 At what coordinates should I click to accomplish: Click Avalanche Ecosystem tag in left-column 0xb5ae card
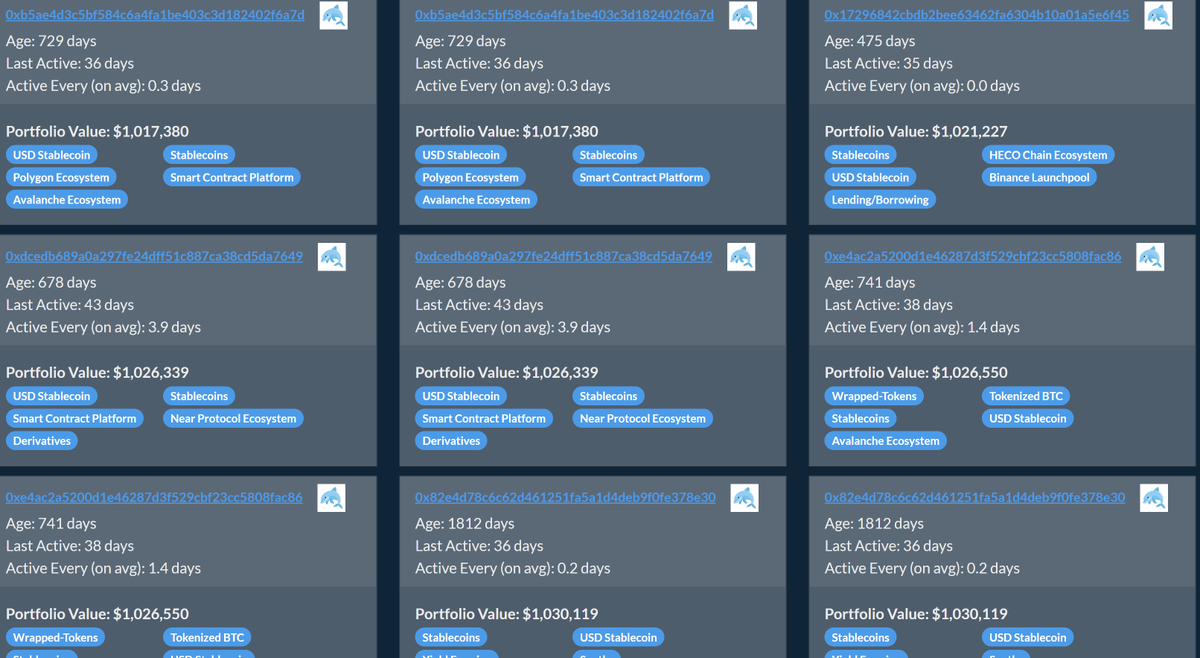pyautogui.click(x=67, y=199)
